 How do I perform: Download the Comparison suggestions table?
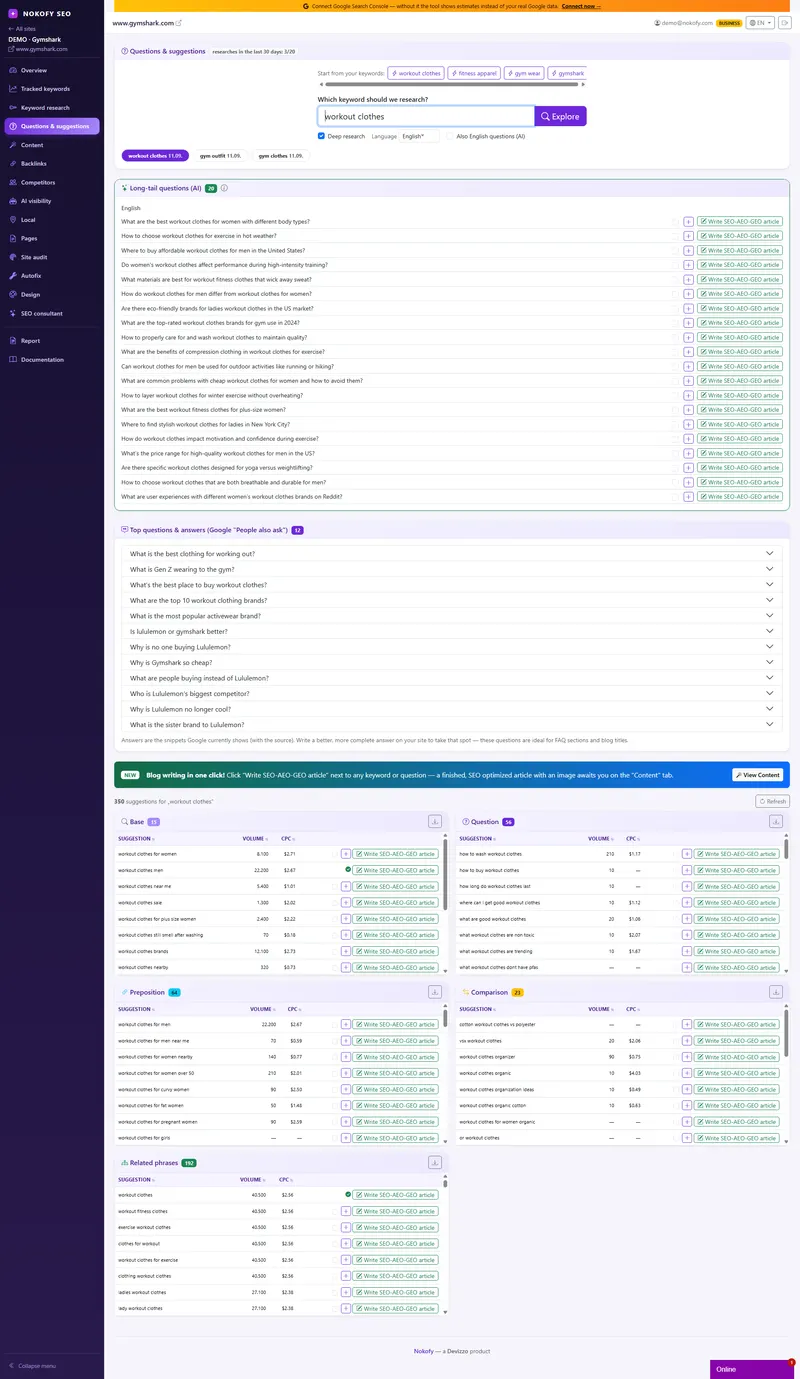click(x=776, y=992)
